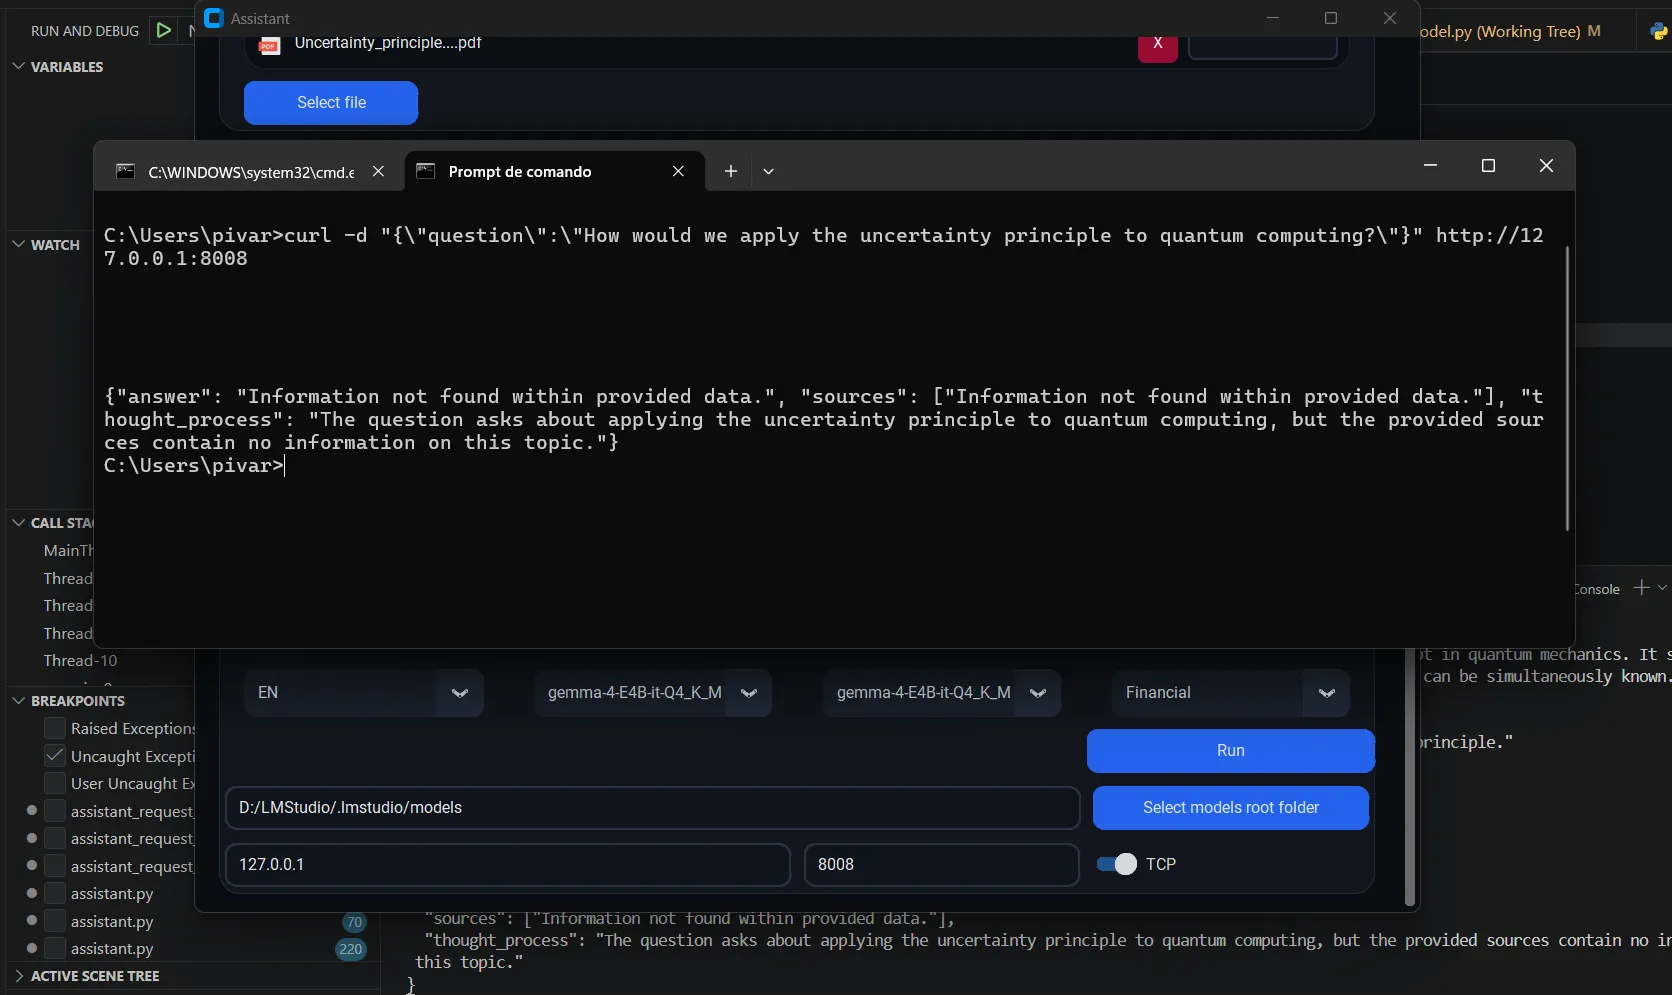
Task: Toggle the checkbox of the assistant.py breakpoint at line 70
Action: point(55,921)
